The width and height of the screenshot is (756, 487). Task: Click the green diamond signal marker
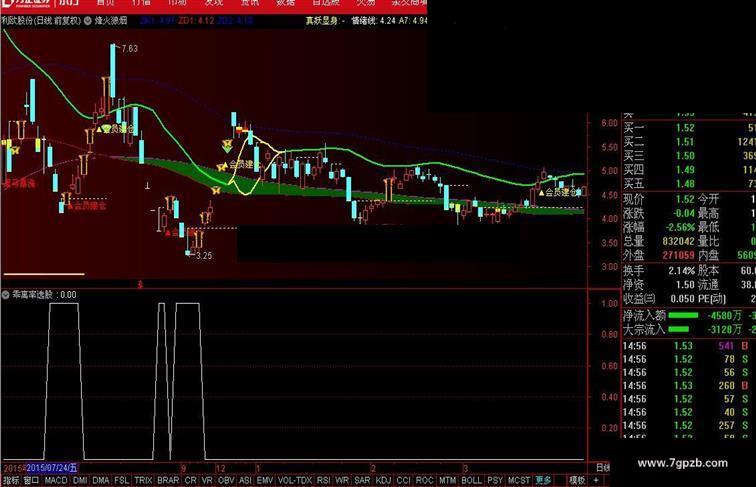coord(227,150)
